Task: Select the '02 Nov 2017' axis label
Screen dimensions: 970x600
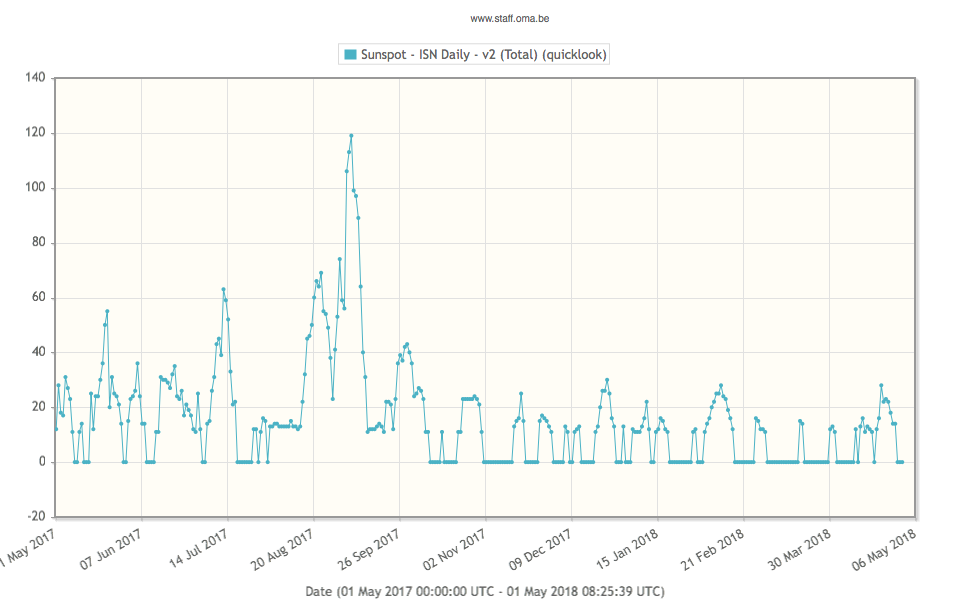Action: click(454, 551)
